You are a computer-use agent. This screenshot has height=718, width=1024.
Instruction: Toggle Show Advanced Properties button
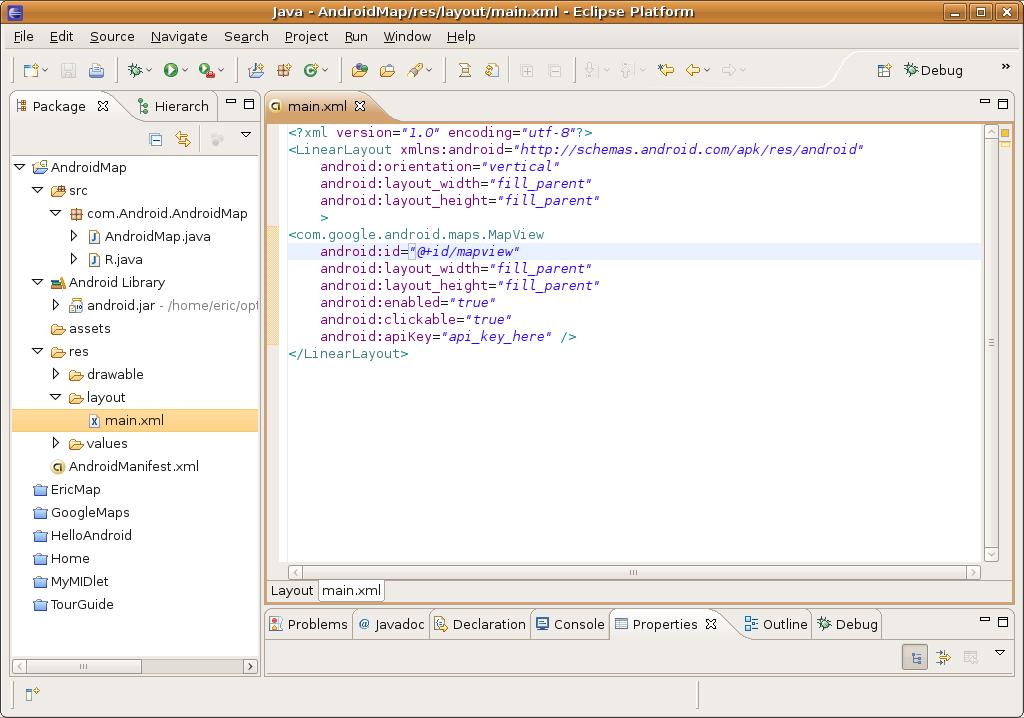tap(942, 657)
